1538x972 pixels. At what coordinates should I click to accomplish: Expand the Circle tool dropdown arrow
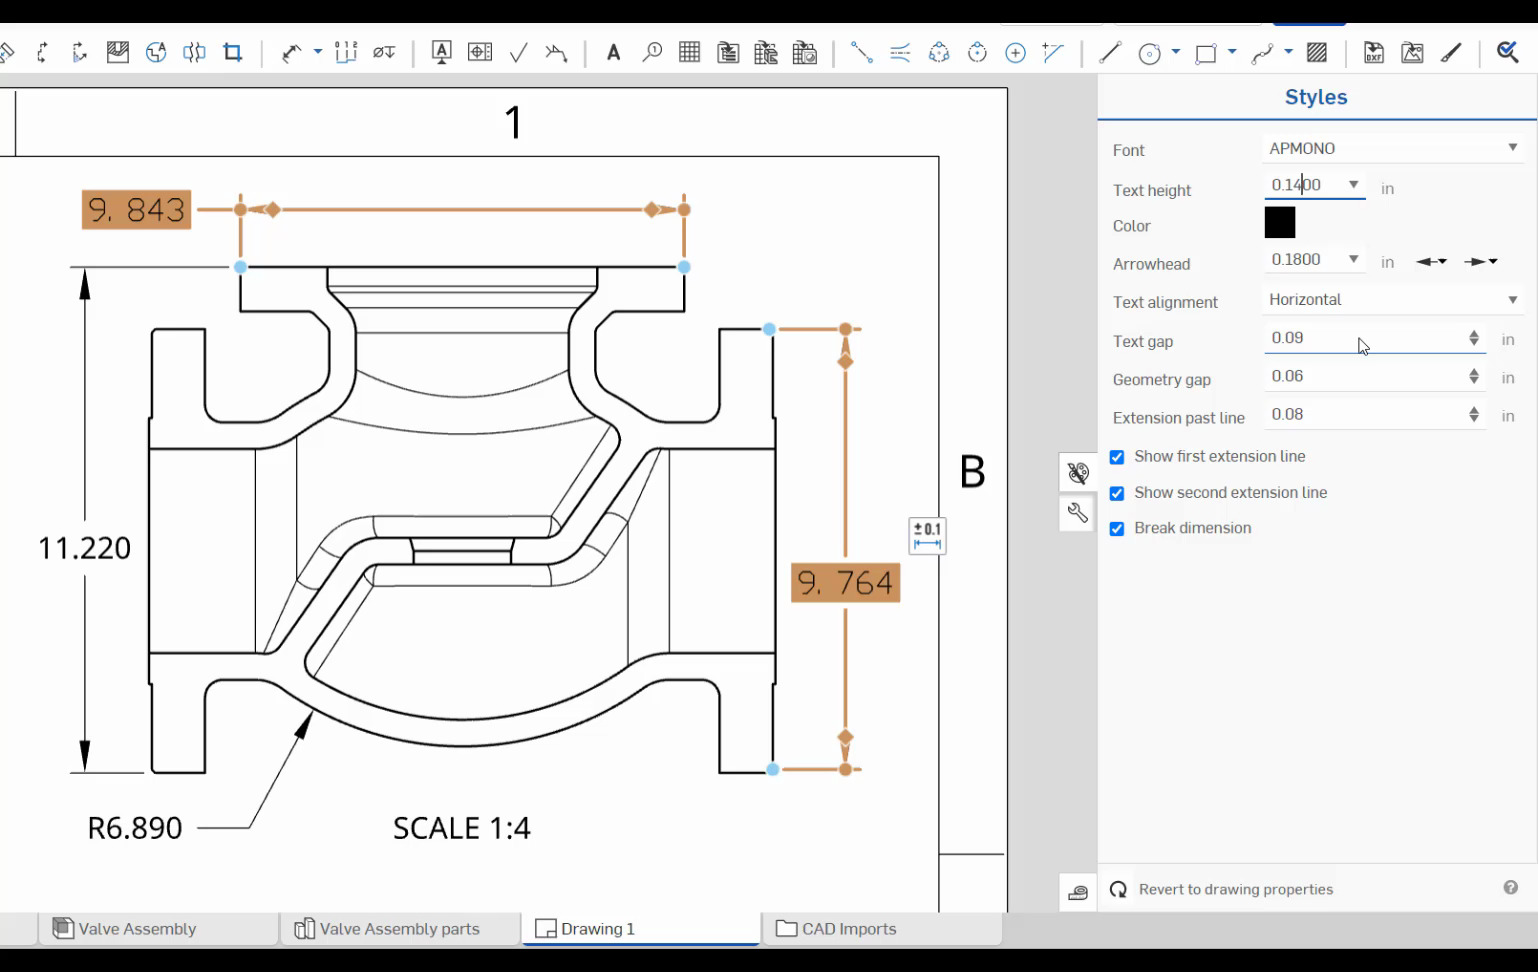1176,52
